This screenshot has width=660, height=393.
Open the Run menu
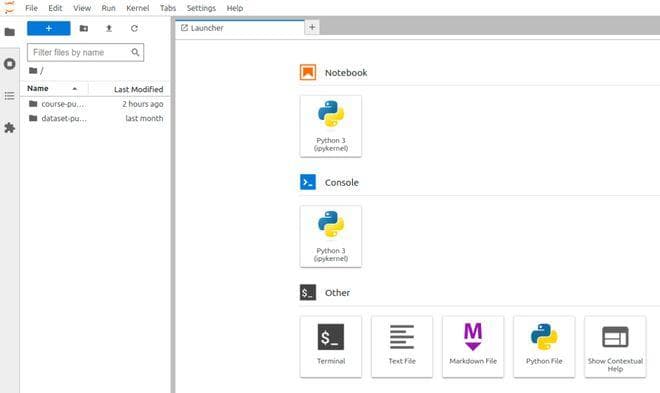coord(108,8)
